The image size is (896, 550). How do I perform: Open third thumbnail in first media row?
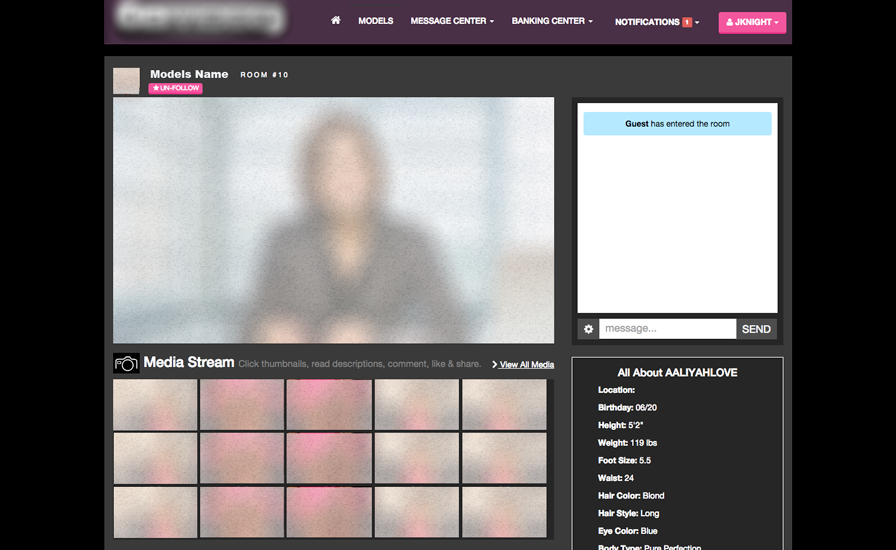[329, 405]
